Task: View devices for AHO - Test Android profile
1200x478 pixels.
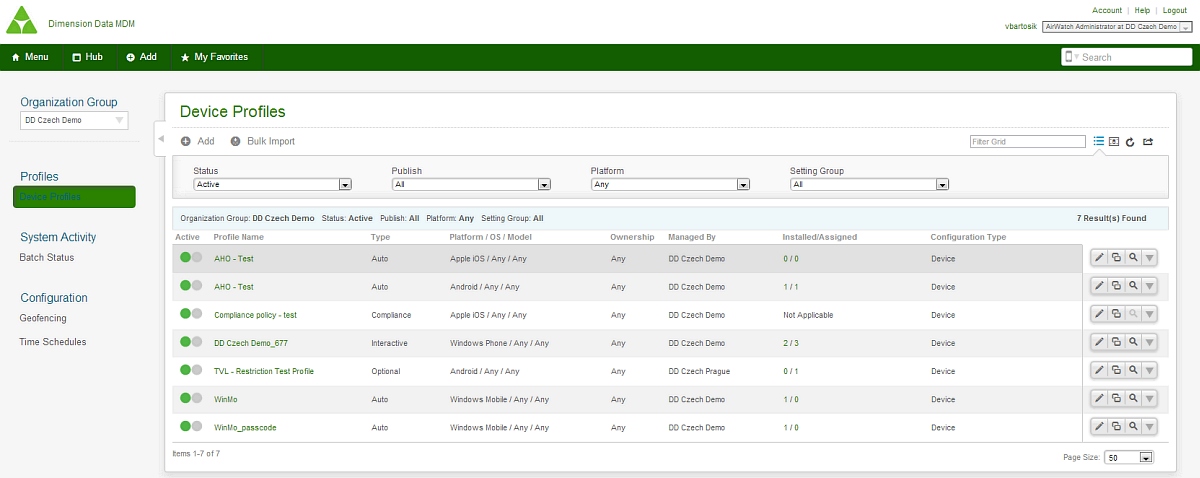Action: tap(1133, 286)
